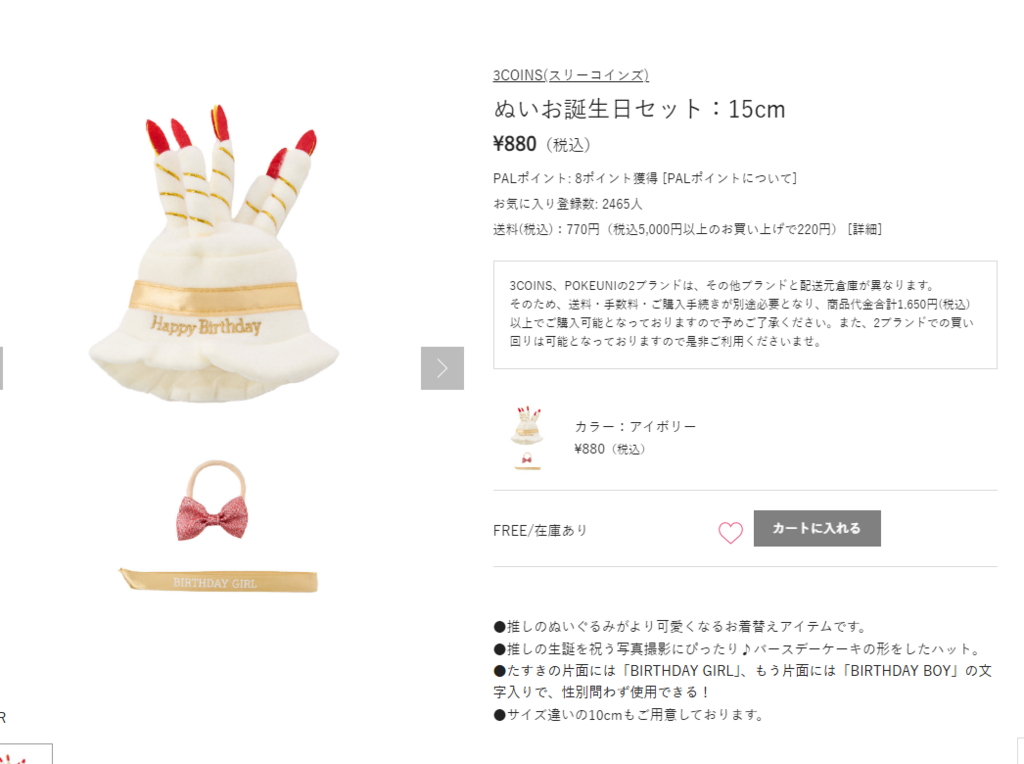Image resolution: width=1024 pixels, height=764 pixels.
Task: Select the FREE/在庫あり size row
Action: pyautogui.click(x=745, y=528)
